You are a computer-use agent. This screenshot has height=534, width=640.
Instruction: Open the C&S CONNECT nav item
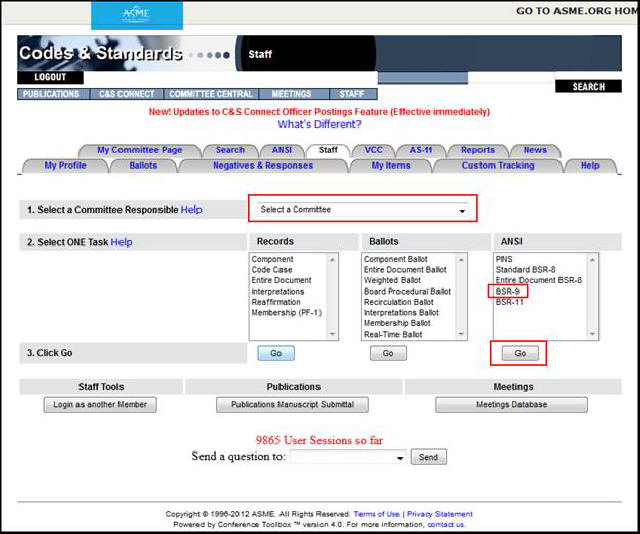click(x=127, y=94)
